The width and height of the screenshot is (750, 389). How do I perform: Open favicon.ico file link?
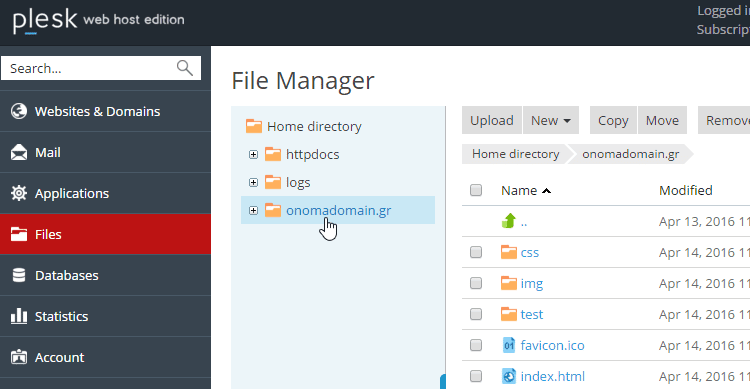tap(552, 345)
